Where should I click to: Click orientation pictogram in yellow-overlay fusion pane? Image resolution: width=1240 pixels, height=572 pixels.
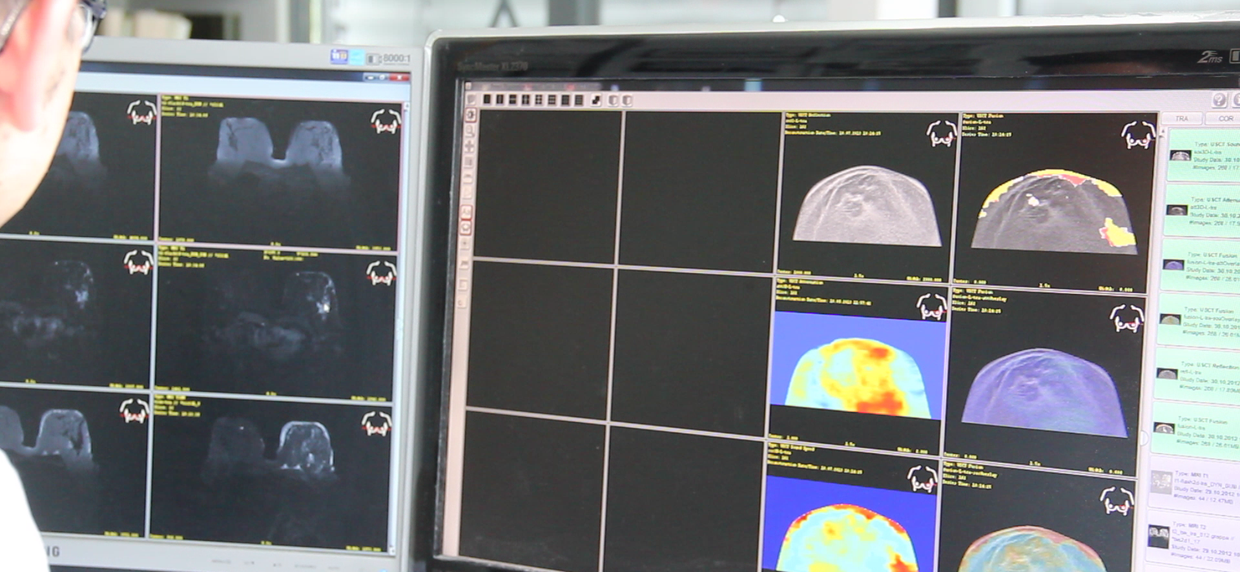pyautogui.click(x=1138, y=134)
